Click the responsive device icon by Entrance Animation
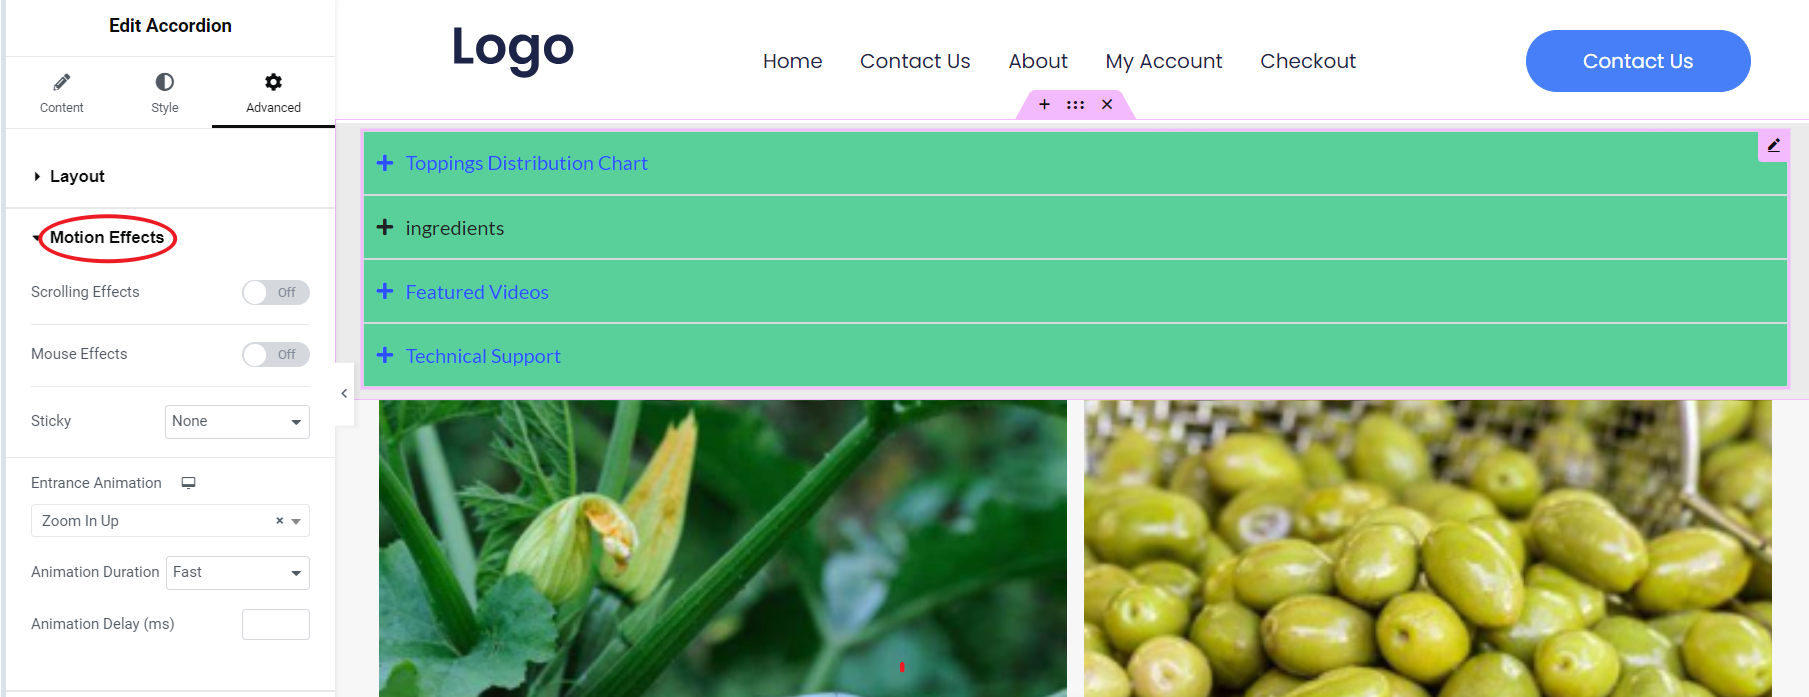Screen dimensions: 1809x697 coord(188,483)
